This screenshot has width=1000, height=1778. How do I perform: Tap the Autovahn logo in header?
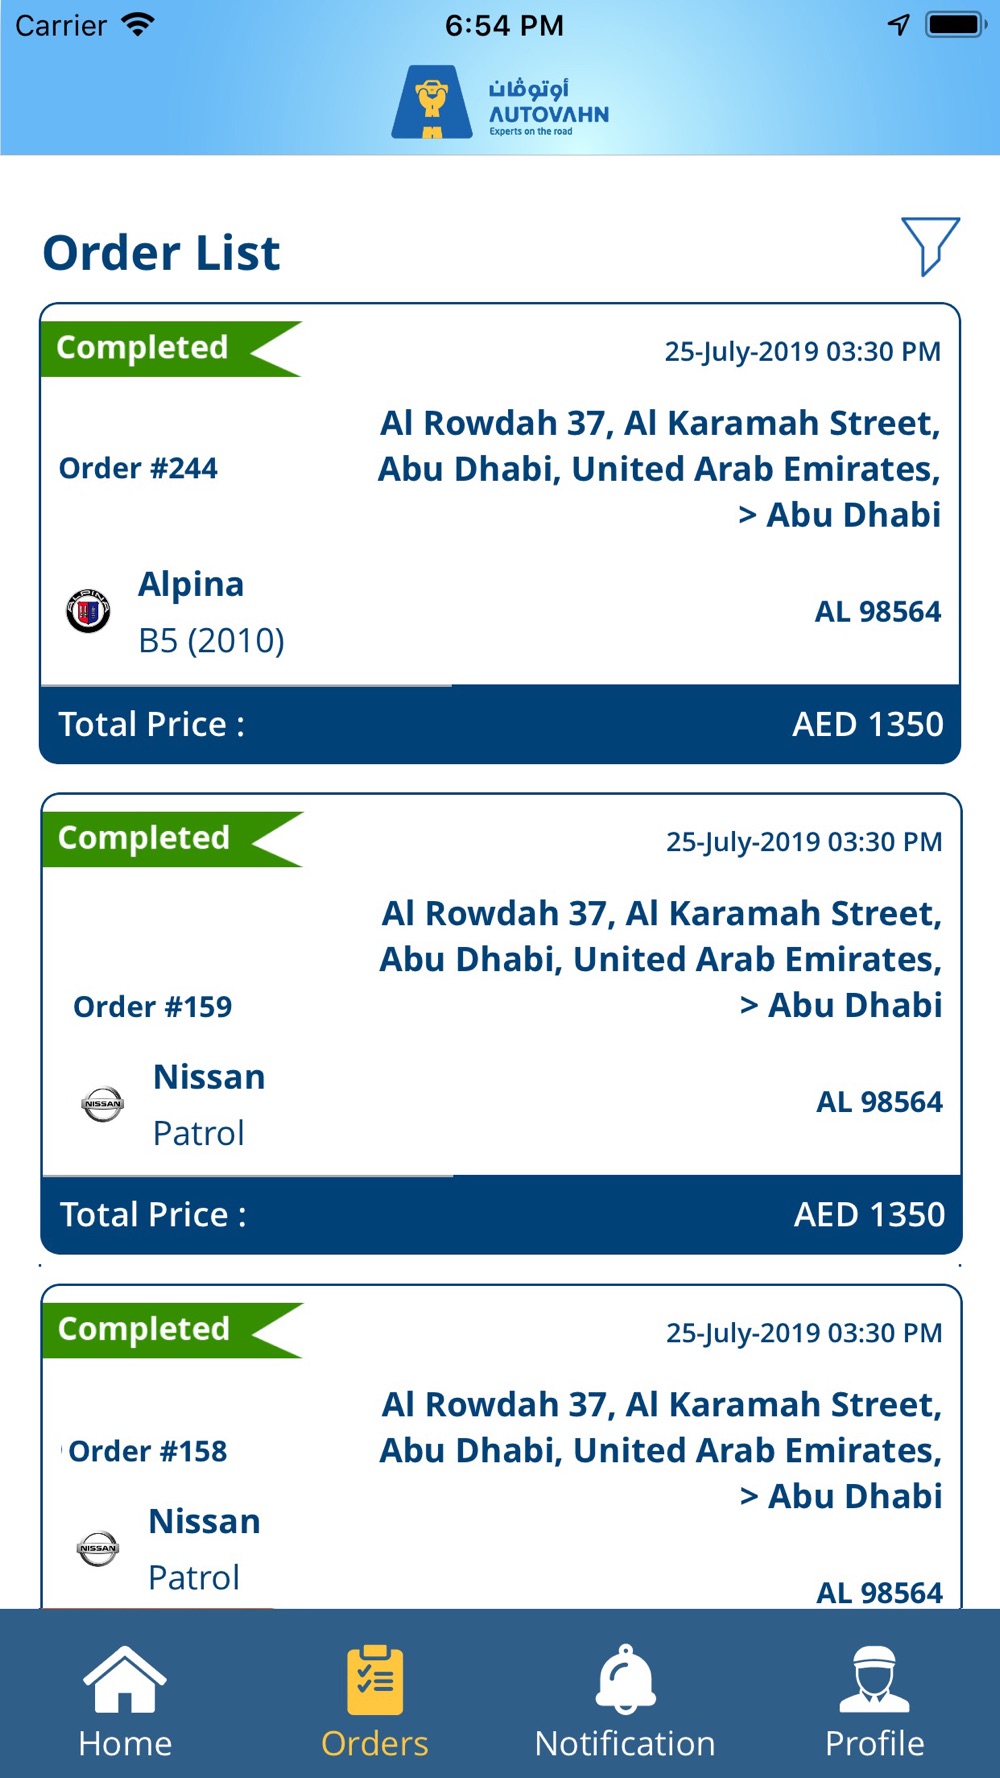pyautogui.click(x=500, y=103)
